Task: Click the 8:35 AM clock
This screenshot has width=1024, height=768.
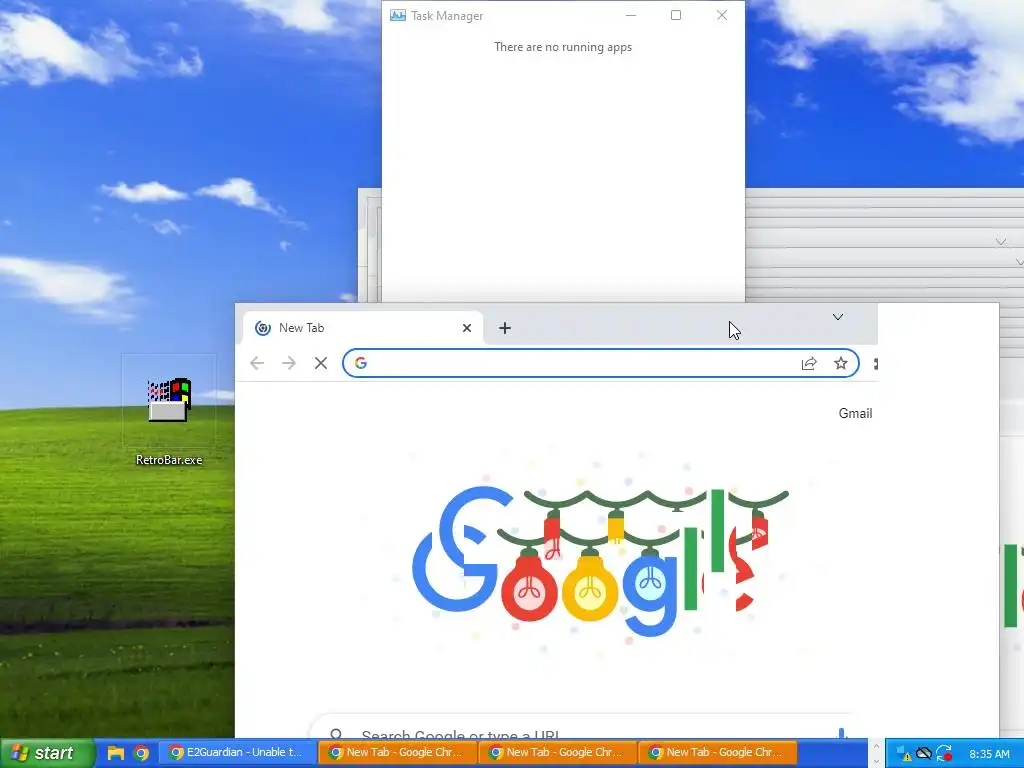Action: tap(989, 754)
